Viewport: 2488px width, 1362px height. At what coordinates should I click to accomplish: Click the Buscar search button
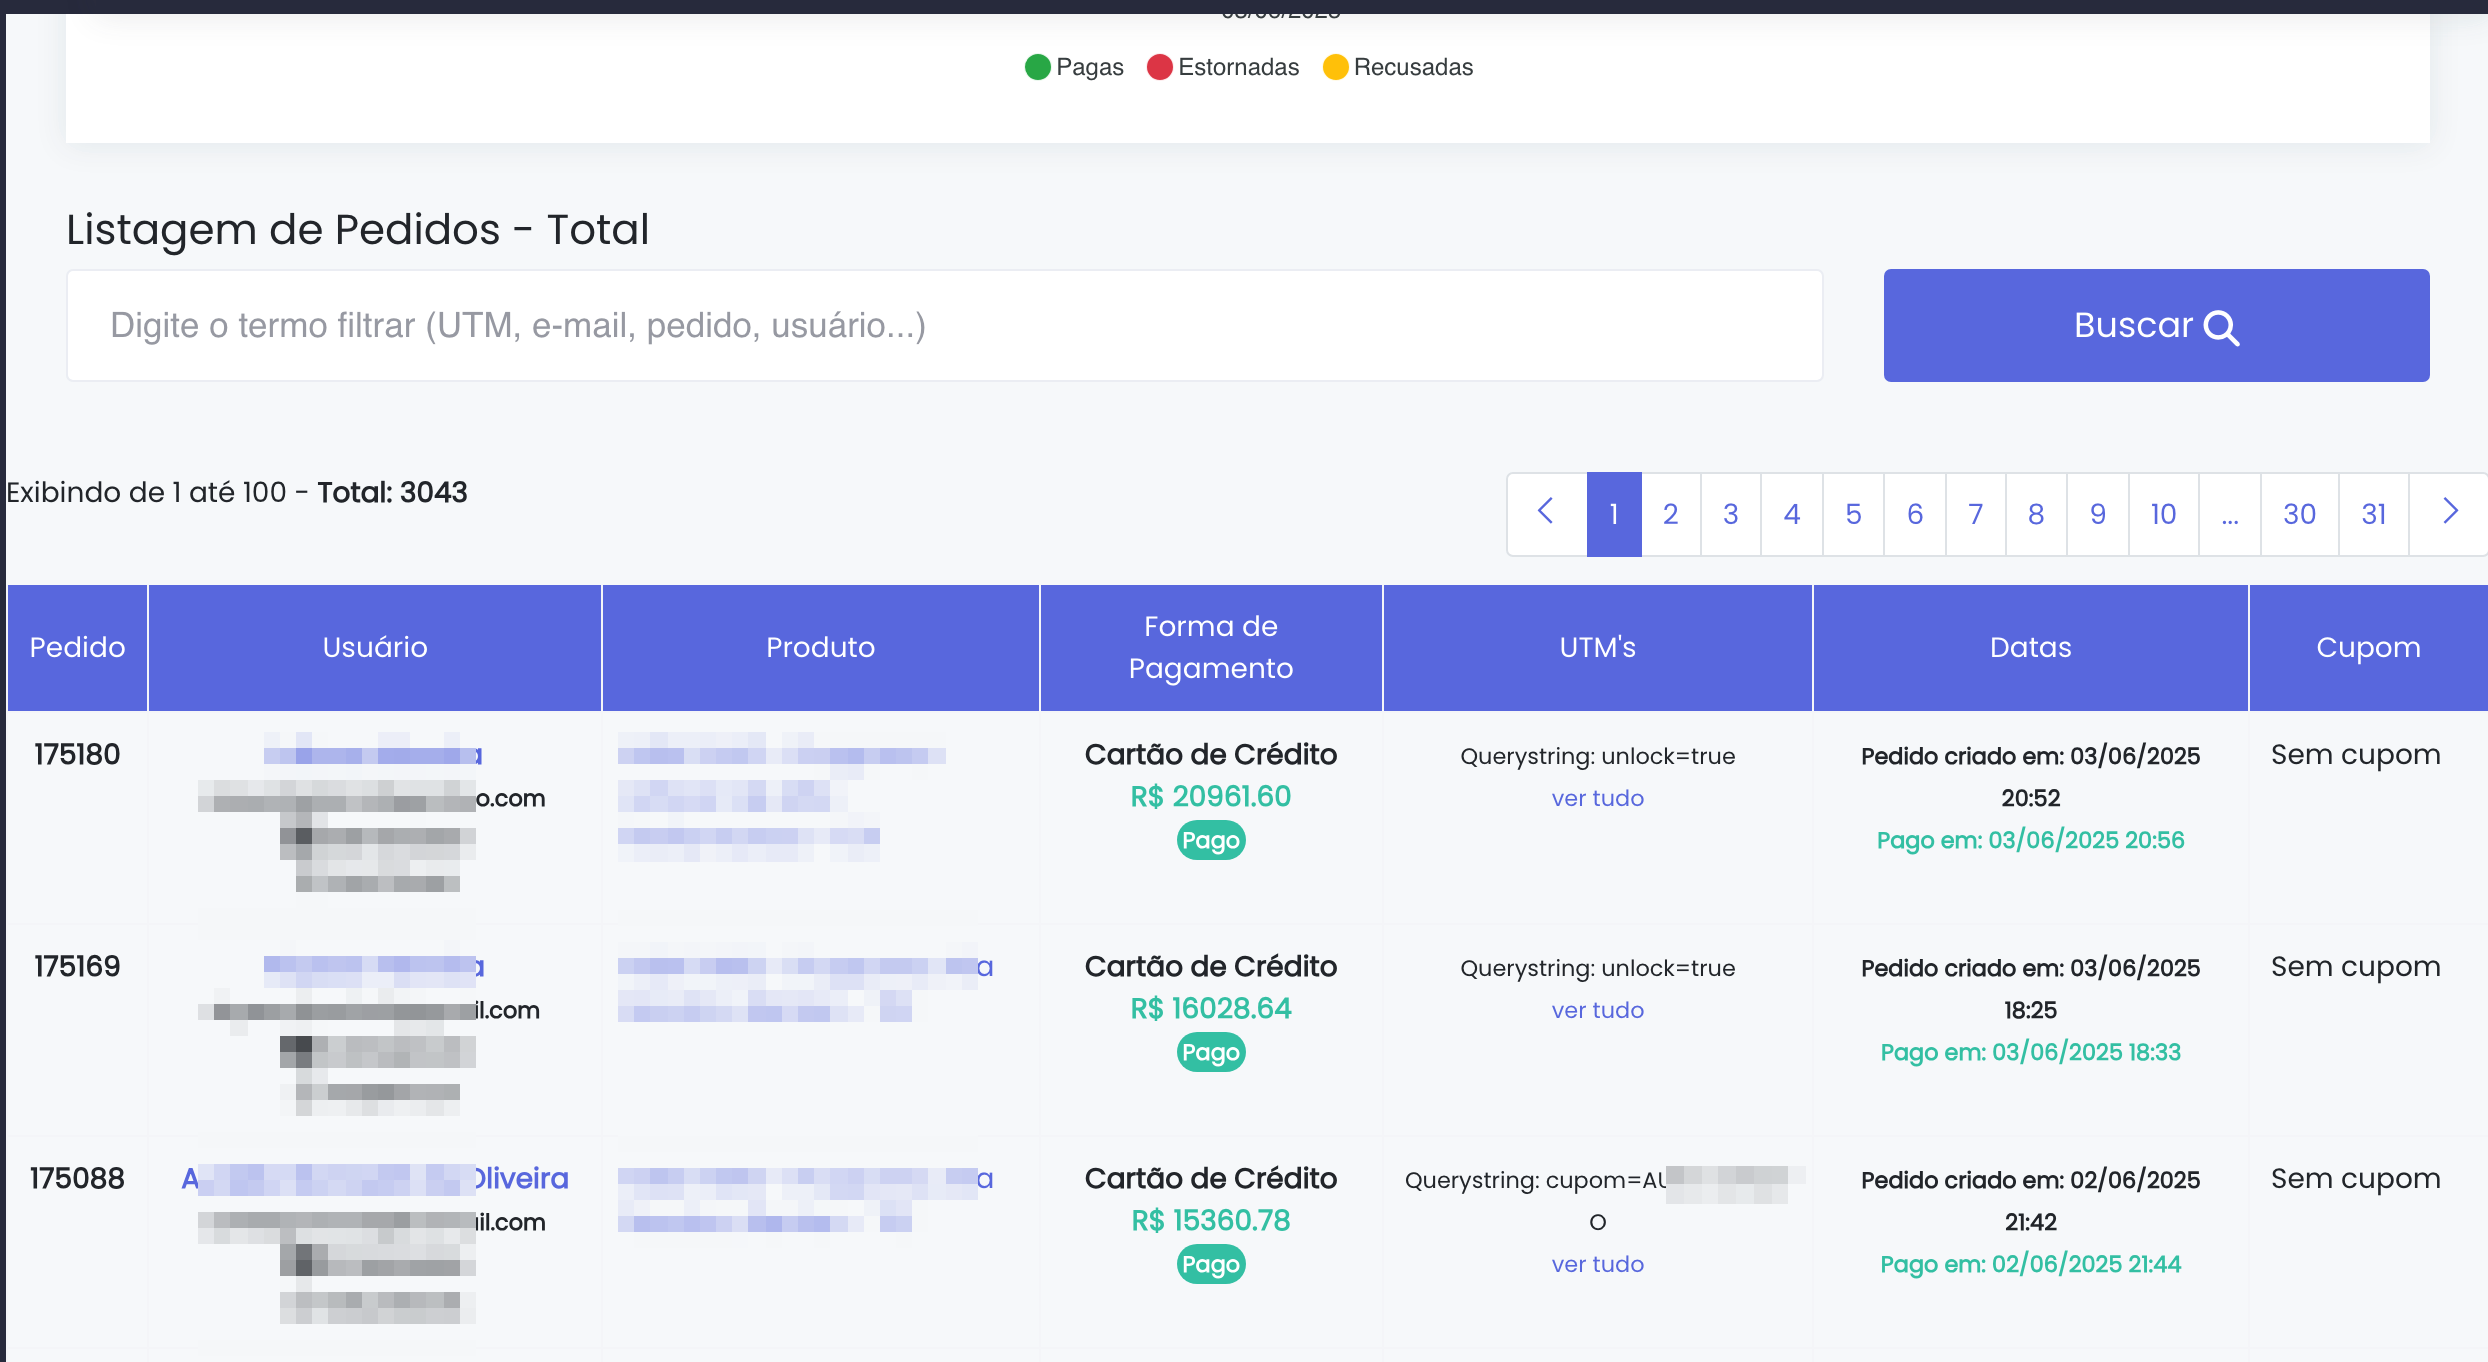coord(2156,325)
